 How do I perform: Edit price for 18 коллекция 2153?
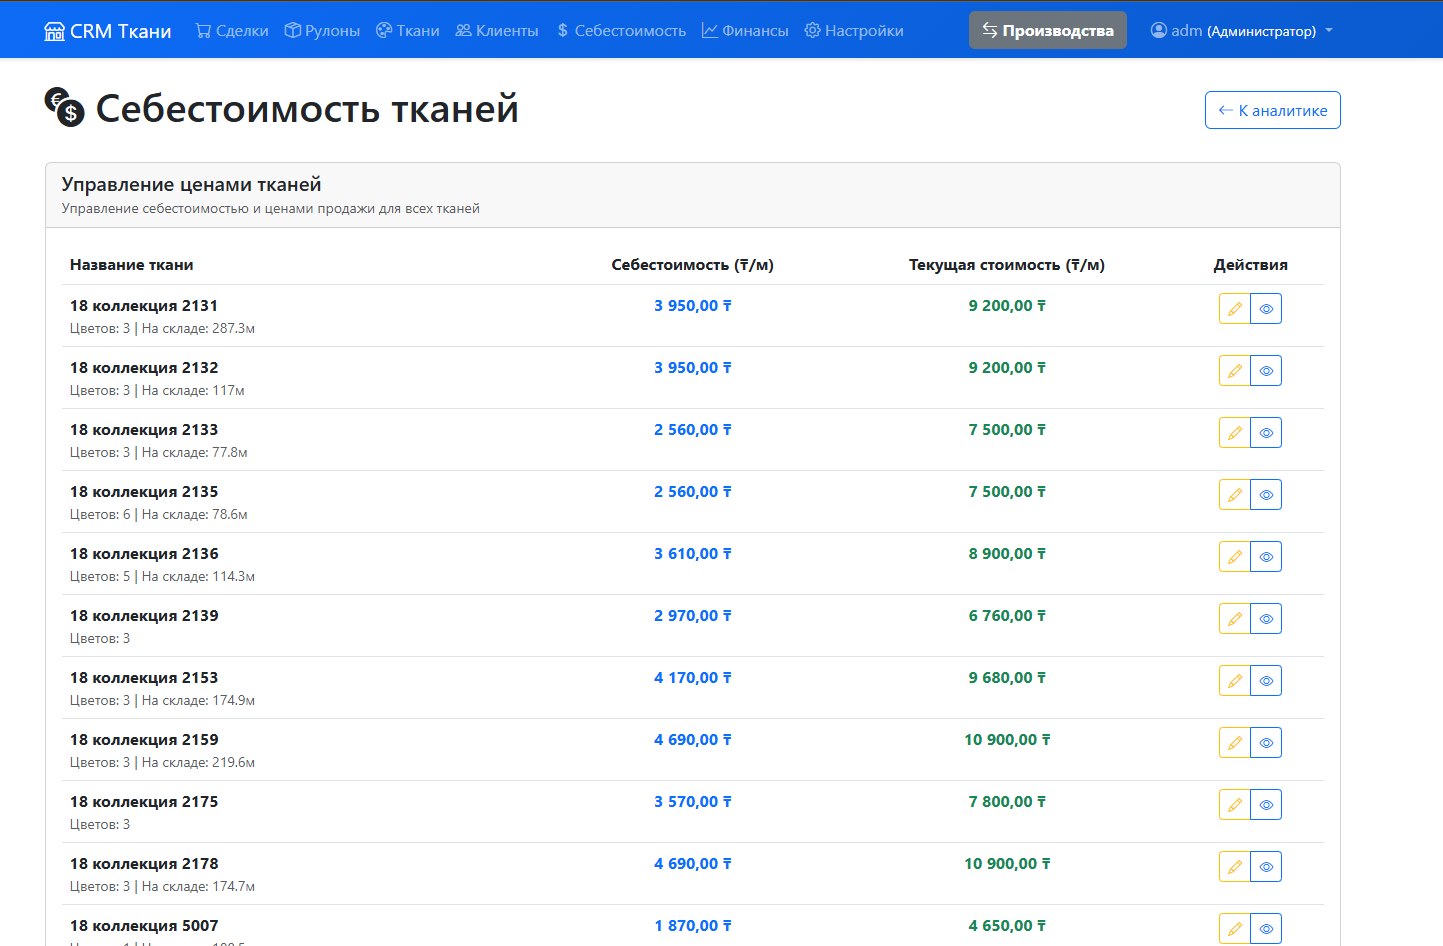pyautogui.click(x=1235, y=681)
